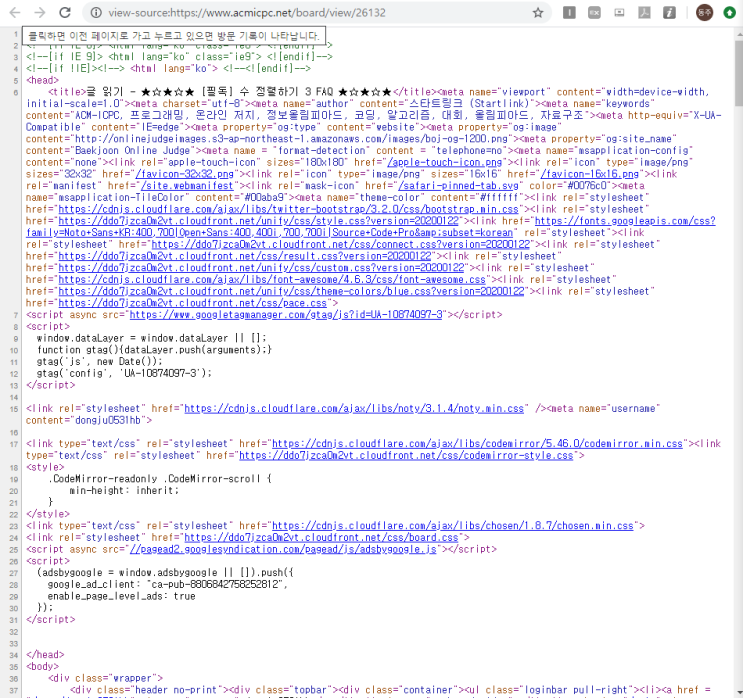Open the unify/css/style.css link
This screenshot has width=743, height=698.
pos(258,221)
